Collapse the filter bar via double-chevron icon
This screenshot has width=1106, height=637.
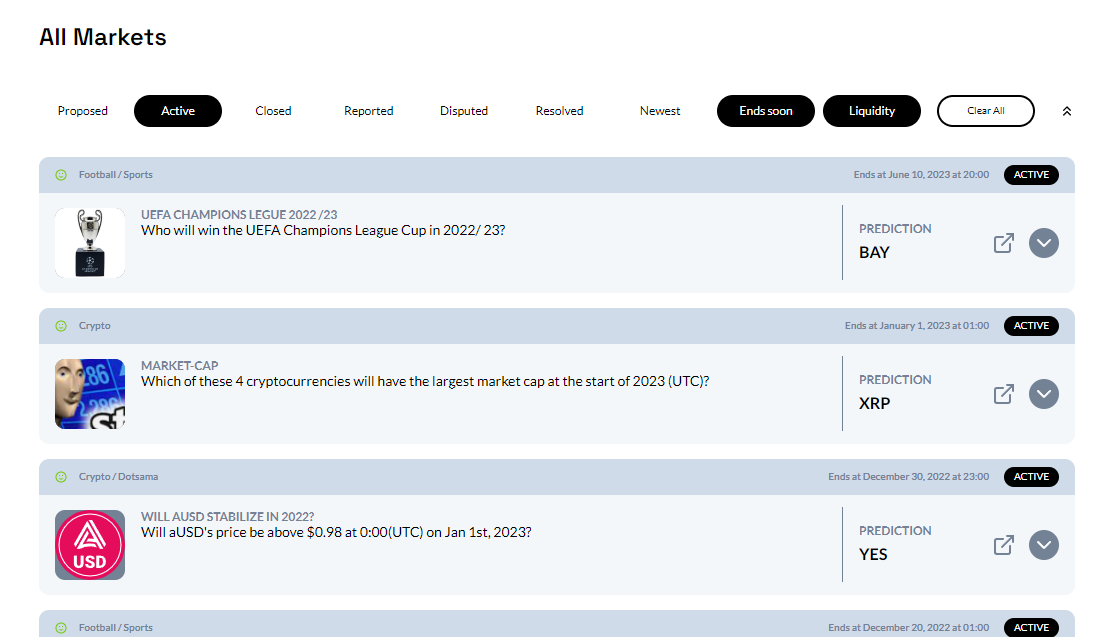point(1067,111)
